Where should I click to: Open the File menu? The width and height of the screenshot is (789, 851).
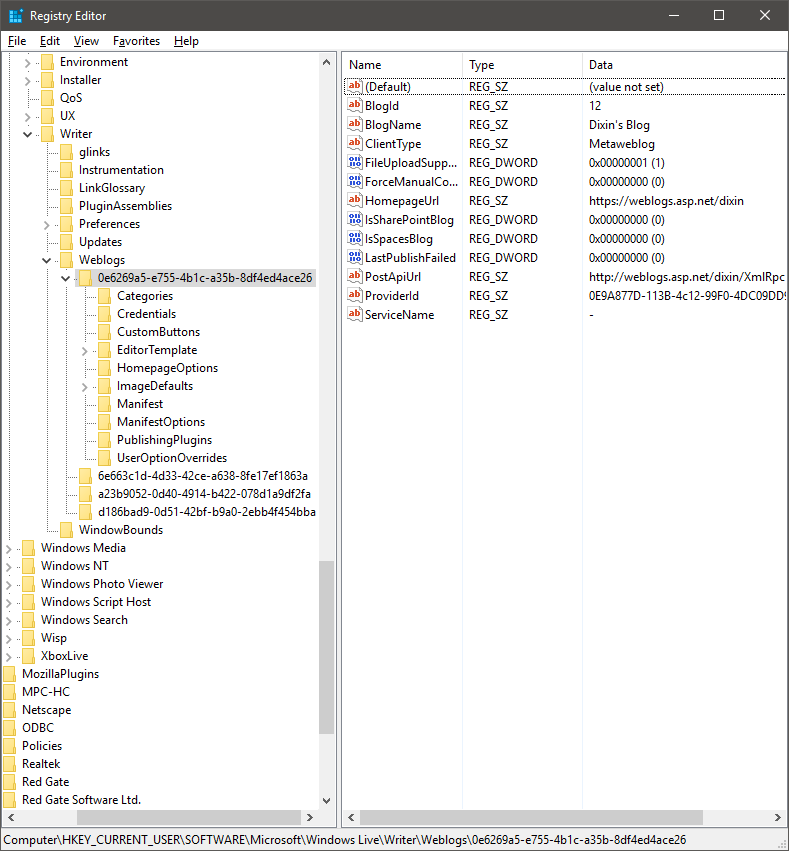click(x=17, y=41)
